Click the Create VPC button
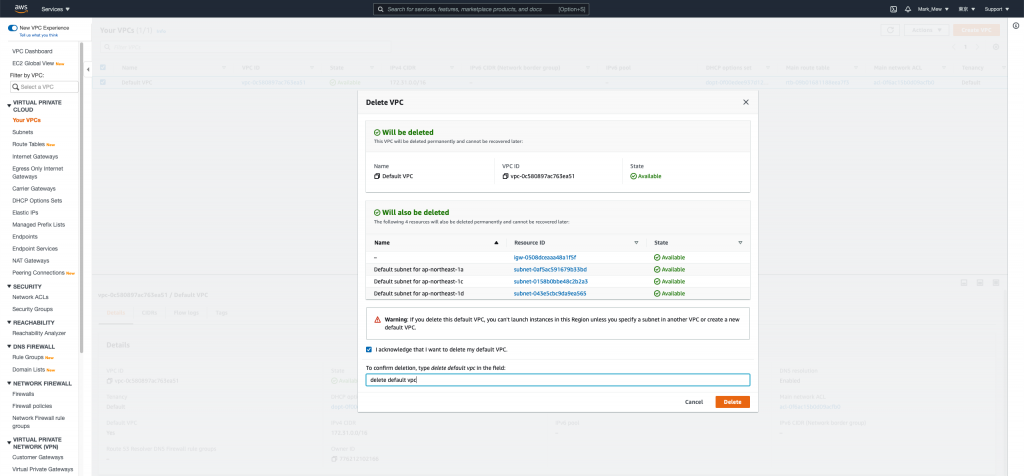Screen dimensions: 1024x476 [x=976, y=30]
